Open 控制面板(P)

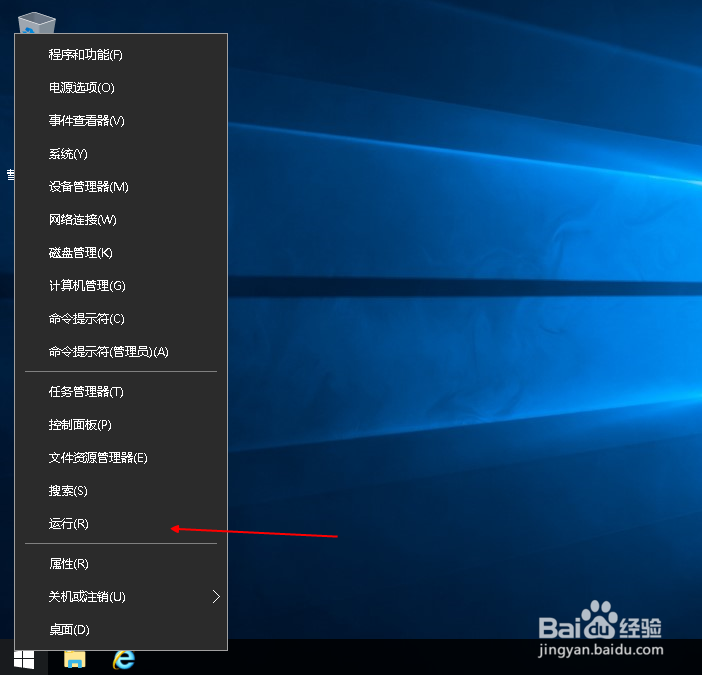coord(121,425)
